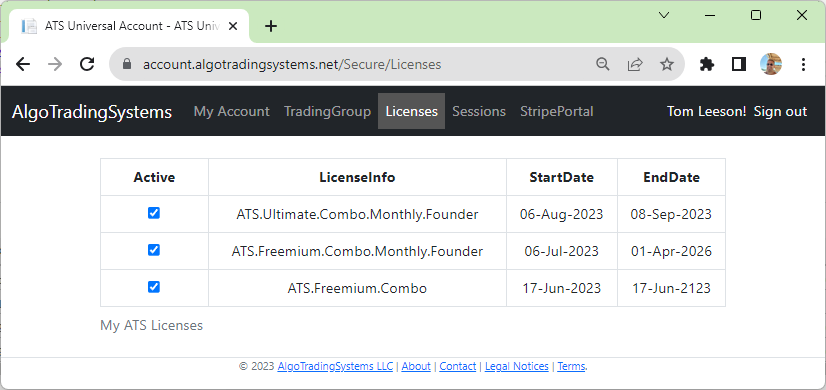Click start date 06-Aug-2023
The image size is (826, 390).
point(562,214)
